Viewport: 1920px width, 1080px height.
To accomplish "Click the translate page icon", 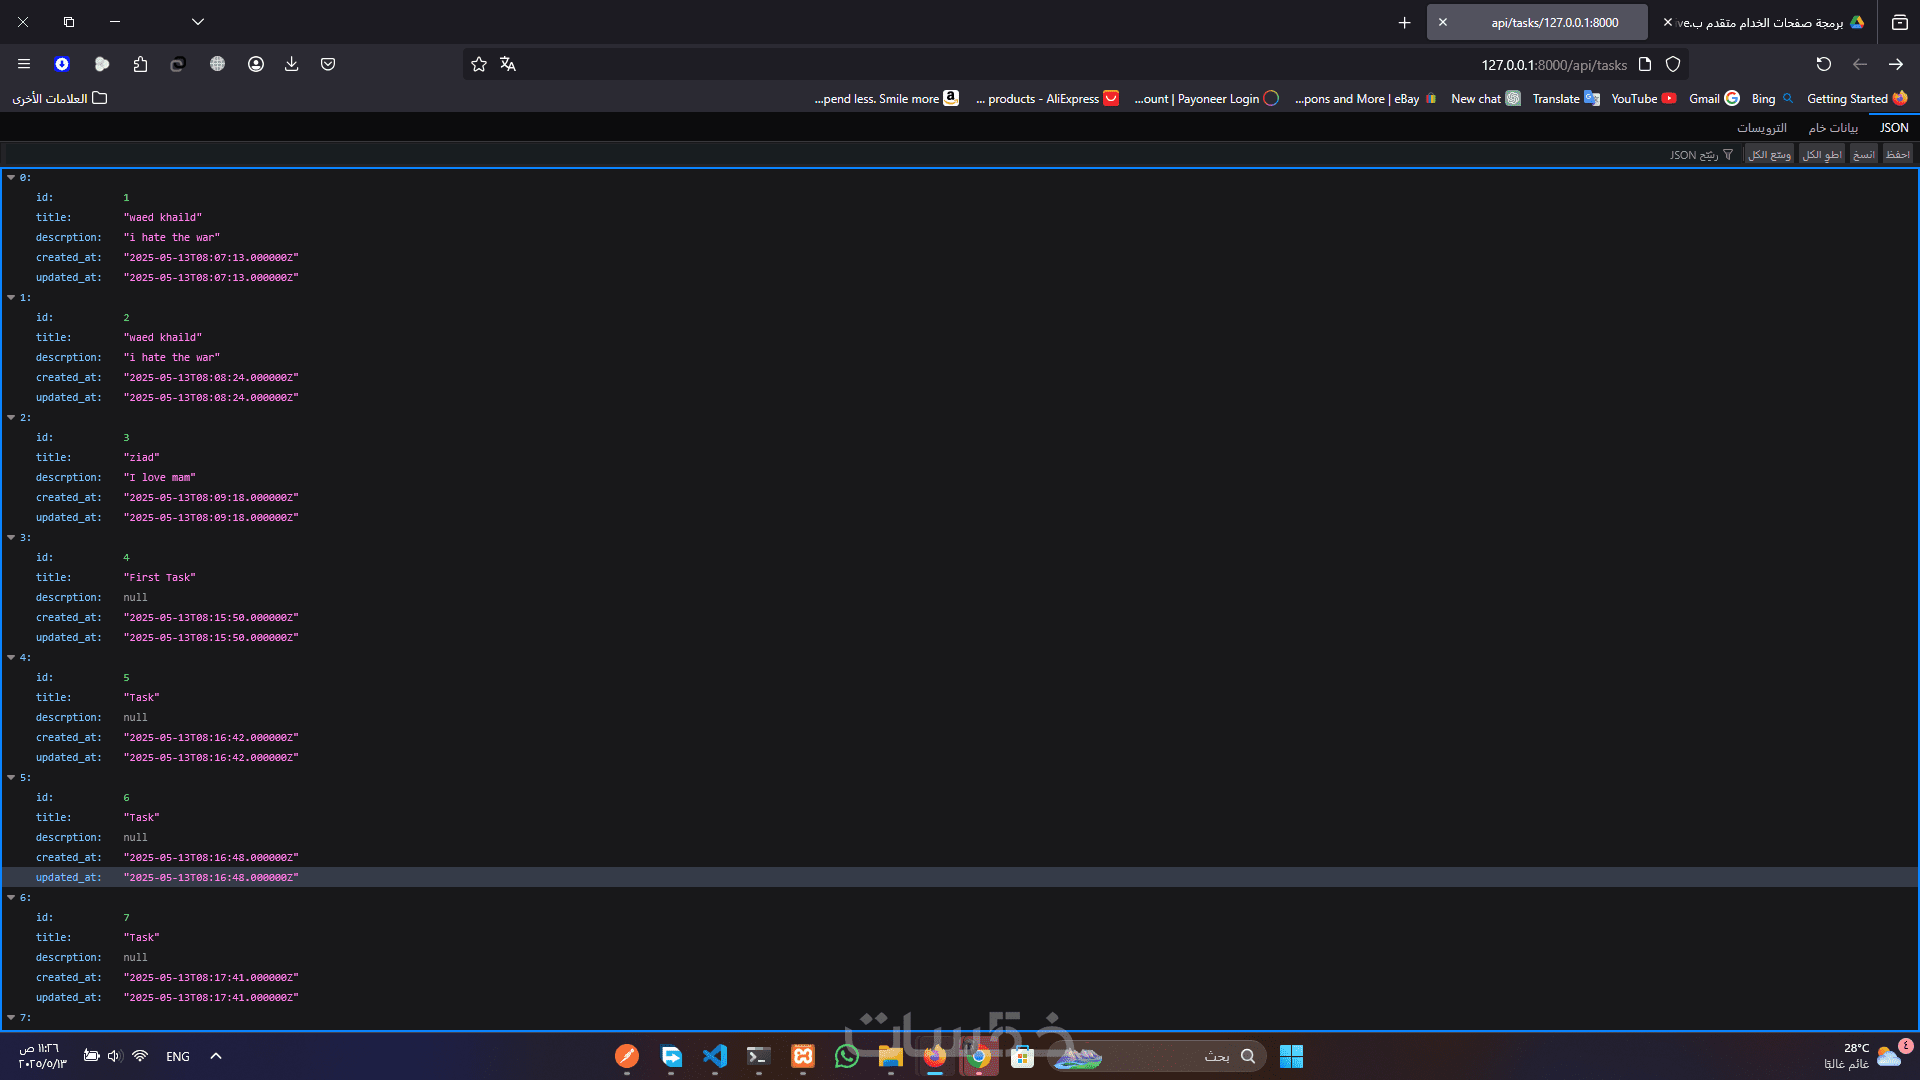I will [508, 64].
